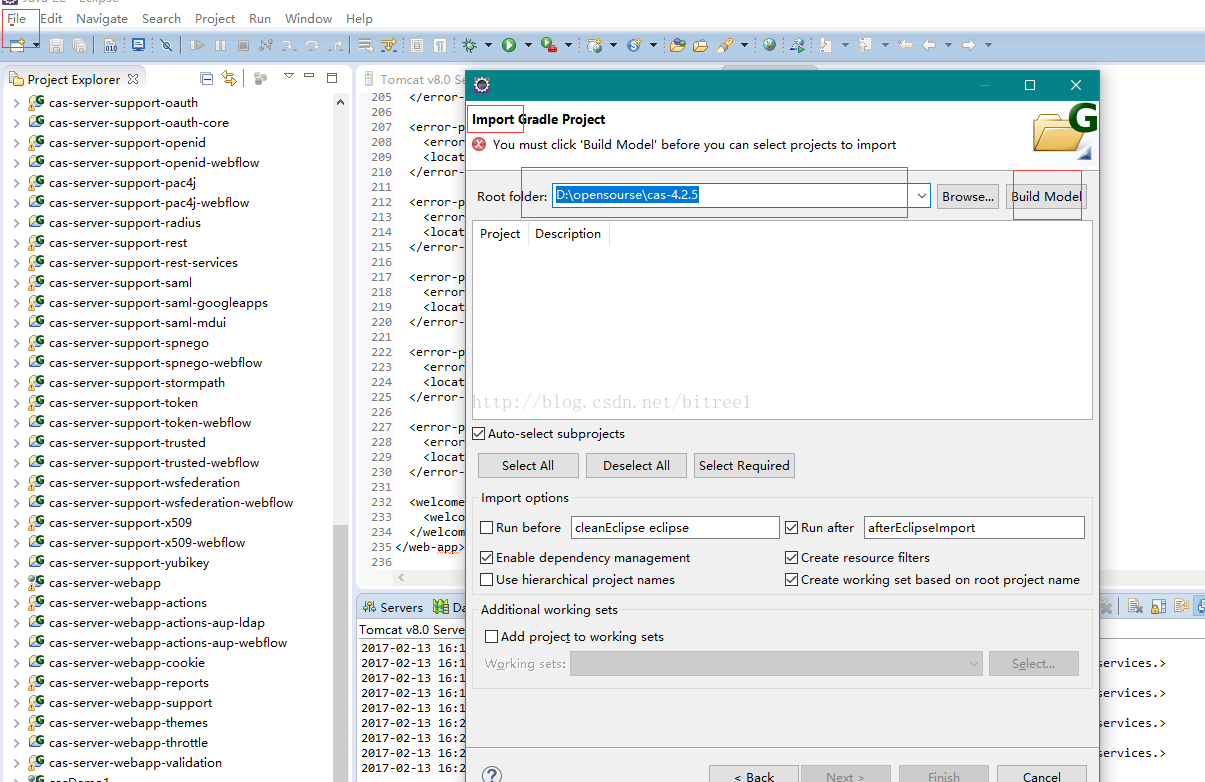Click the Debug bug icon in toolbar

(469, 45)
